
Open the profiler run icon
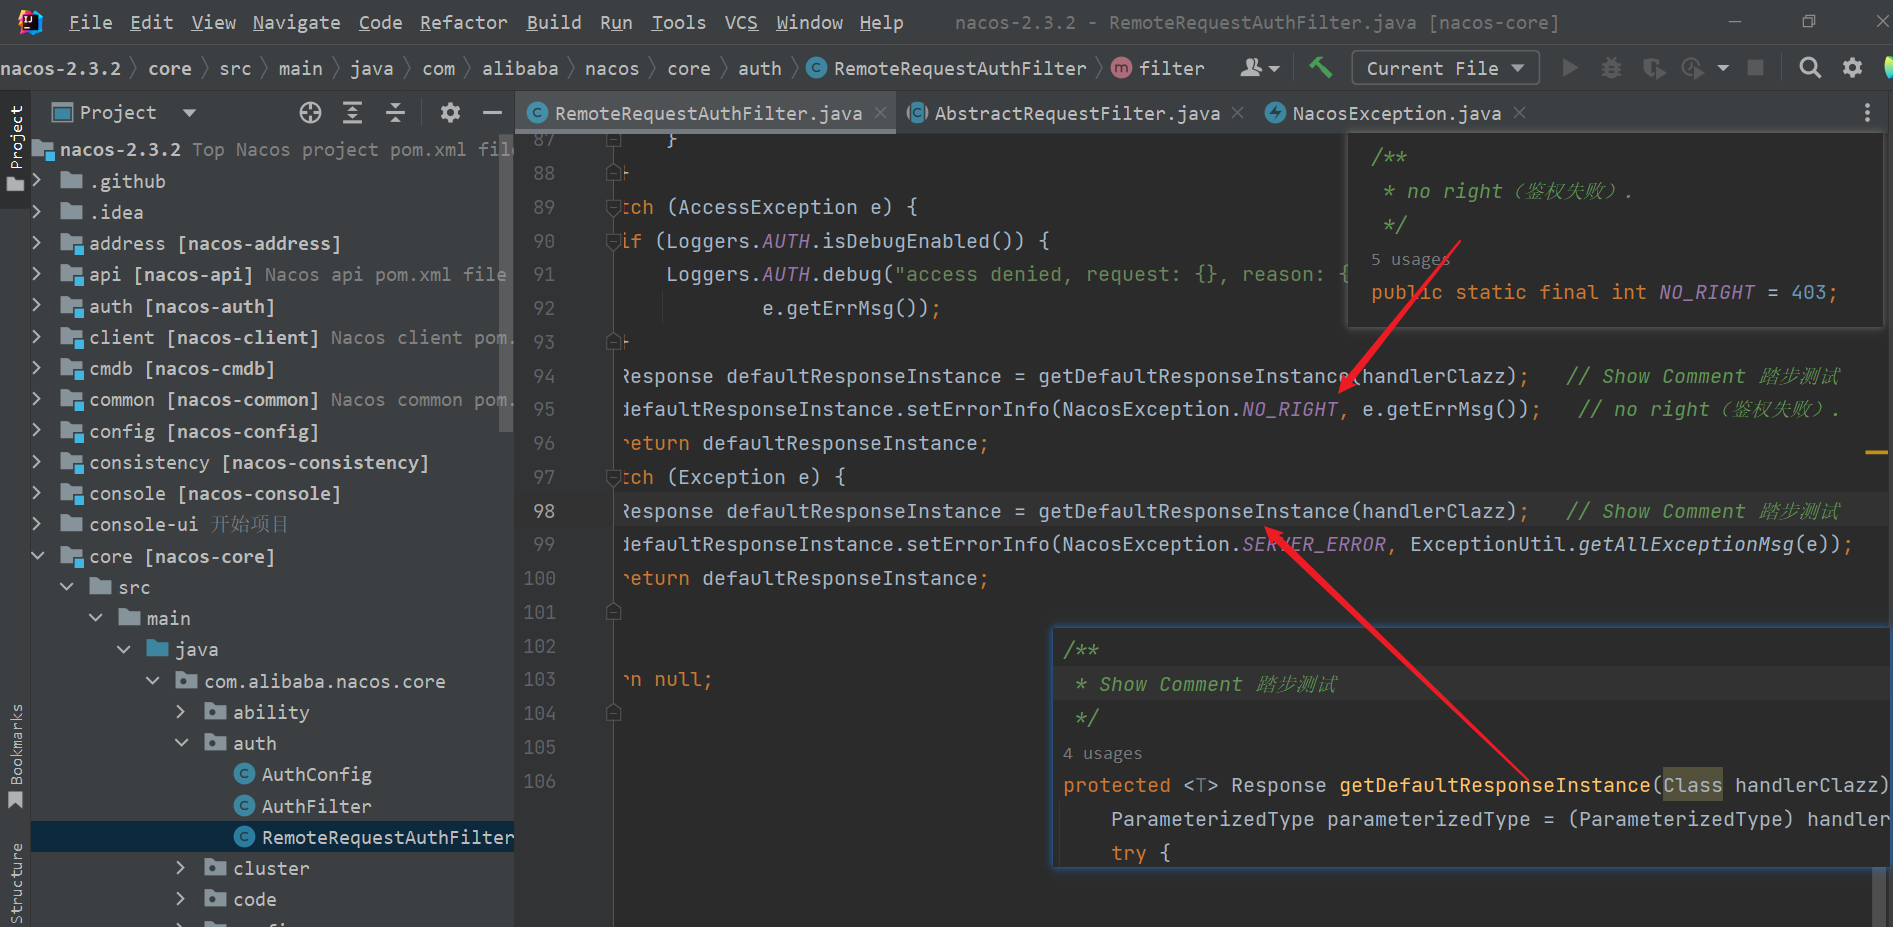1692,67
